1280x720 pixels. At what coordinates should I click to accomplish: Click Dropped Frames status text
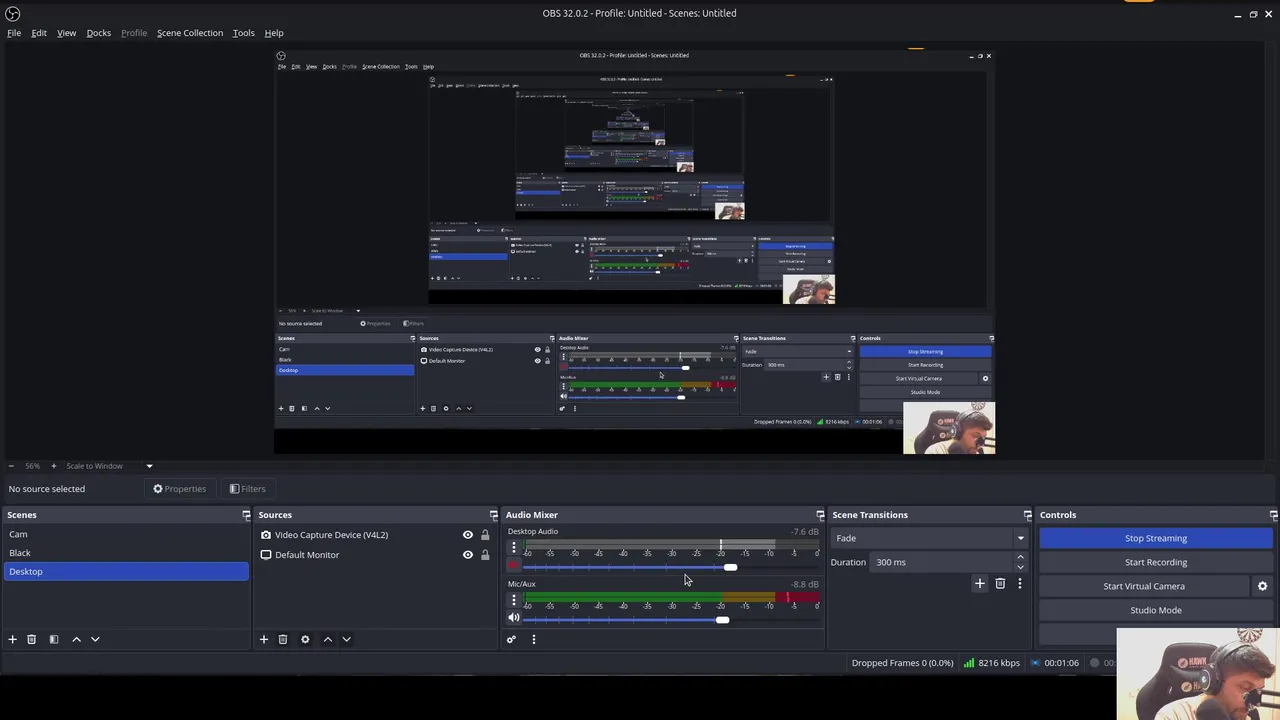click(902, 663)
